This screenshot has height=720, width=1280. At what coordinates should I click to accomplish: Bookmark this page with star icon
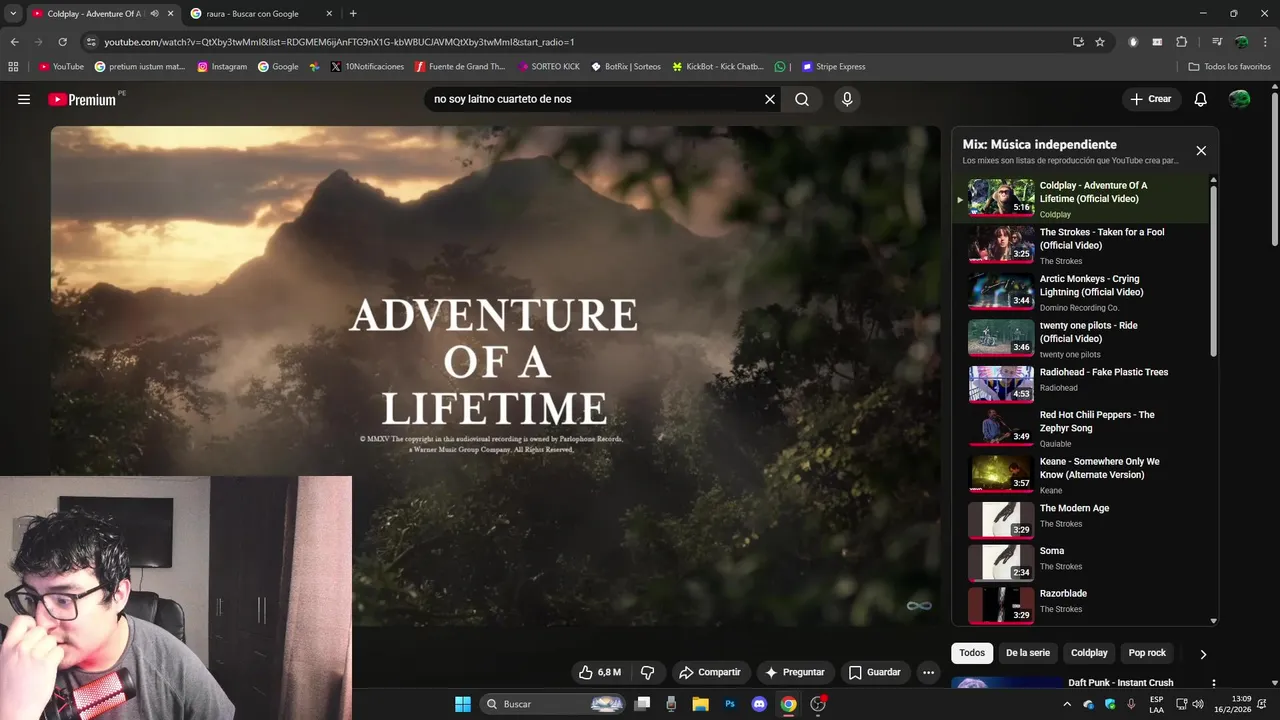point(1100,42)
